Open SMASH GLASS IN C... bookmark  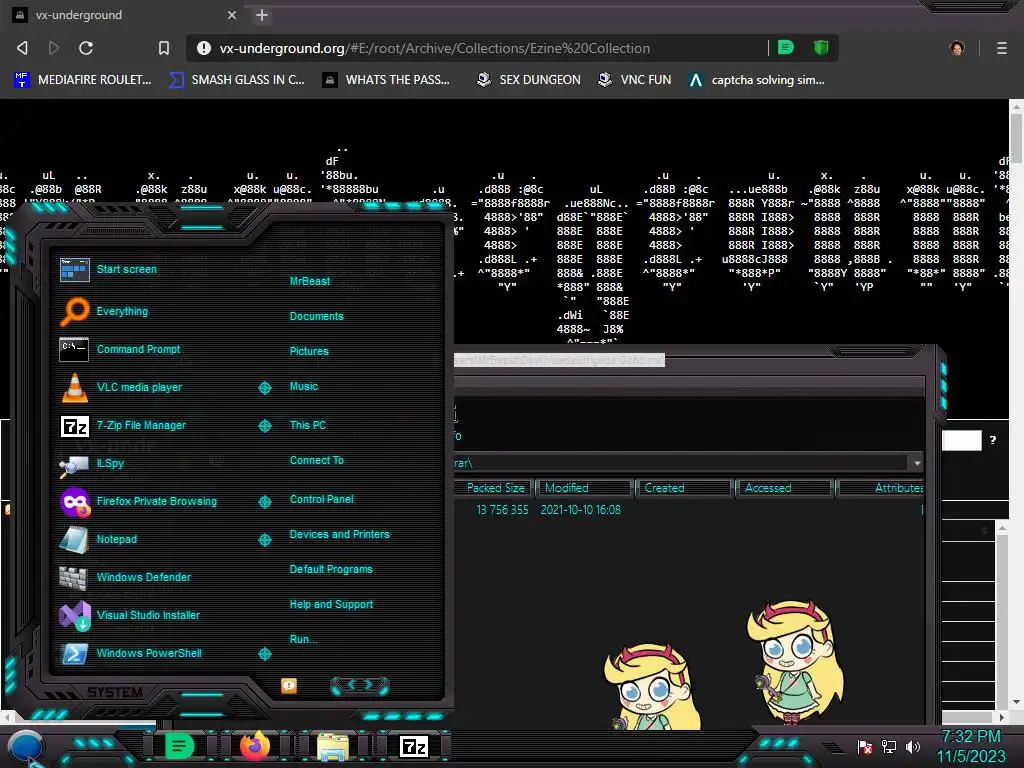click(x=236, y=80)
